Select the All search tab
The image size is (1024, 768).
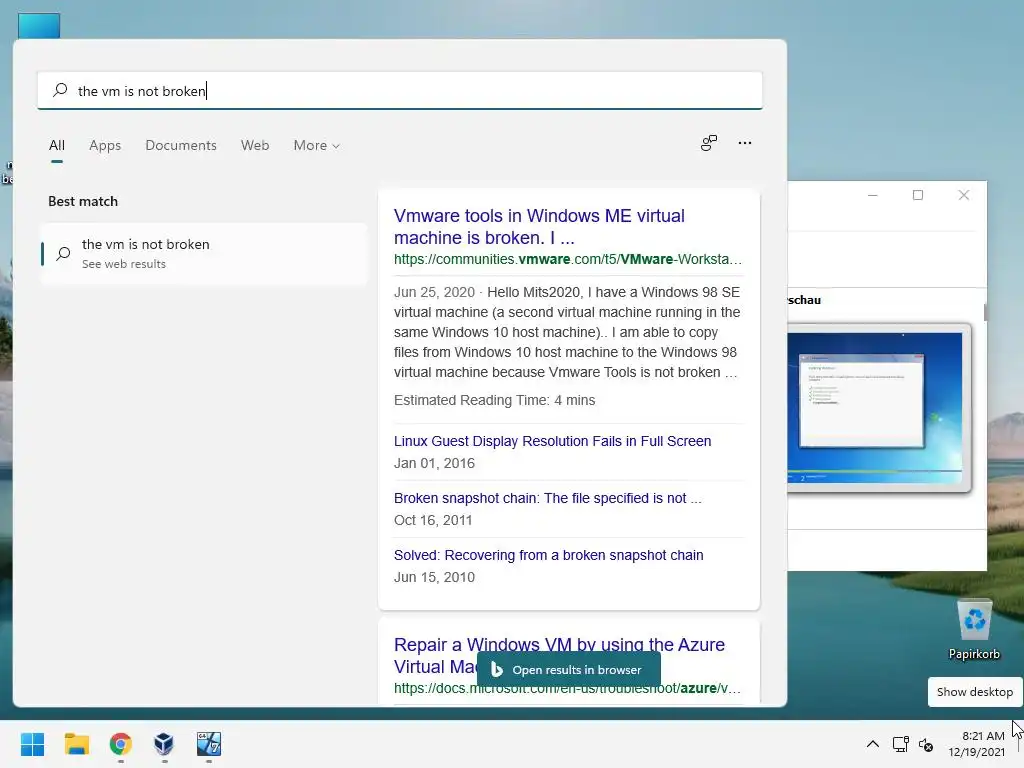tap(57, 145)
